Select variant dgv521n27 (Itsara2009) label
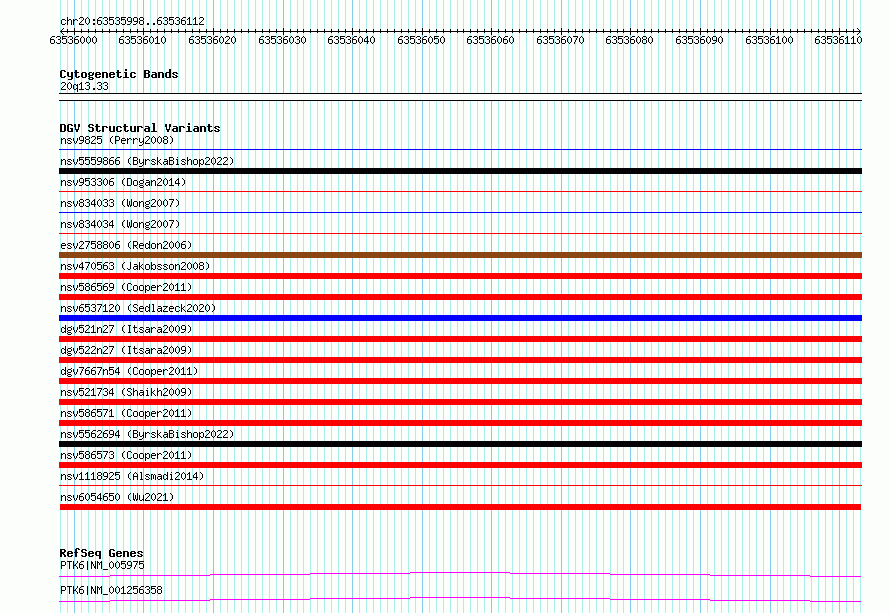Viewport: 890px width, 613px height. click(x=126, y=329)
